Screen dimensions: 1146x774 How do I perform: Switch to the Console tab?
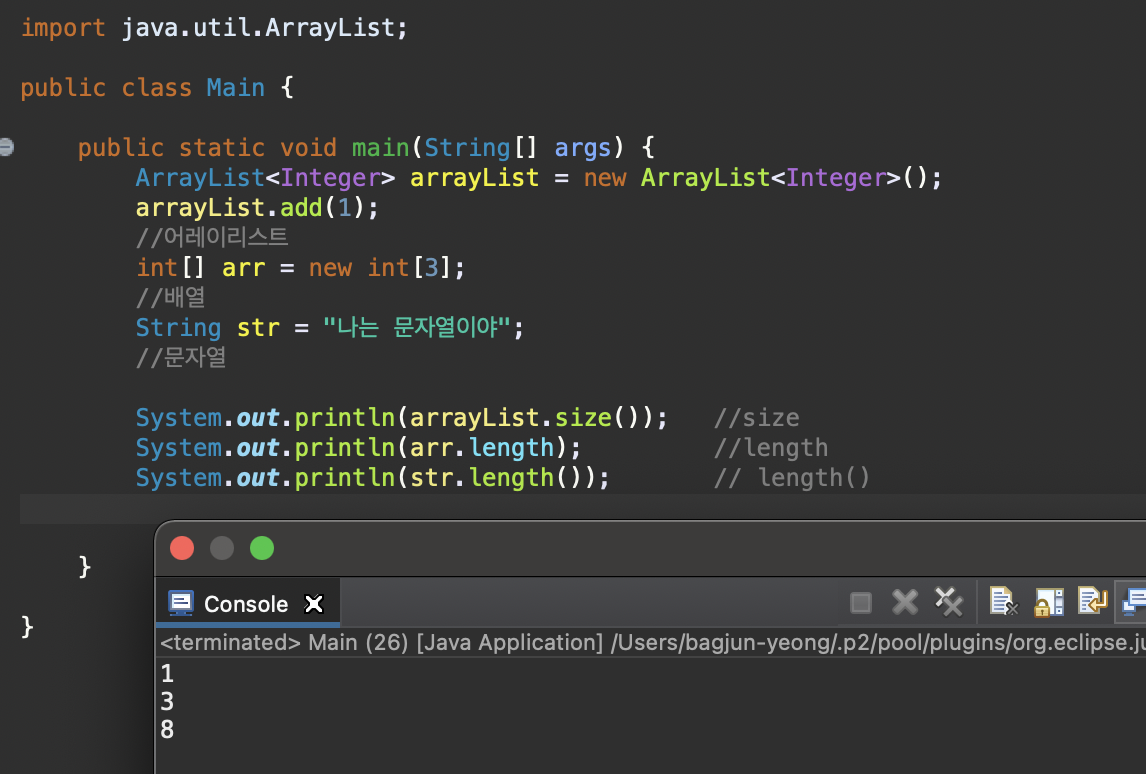pyautogui.click(x=247, y=604)
